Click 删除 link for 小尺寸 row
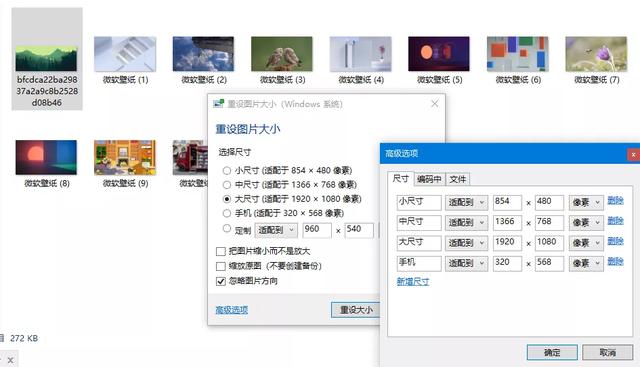640x367 pixels. 616,200
